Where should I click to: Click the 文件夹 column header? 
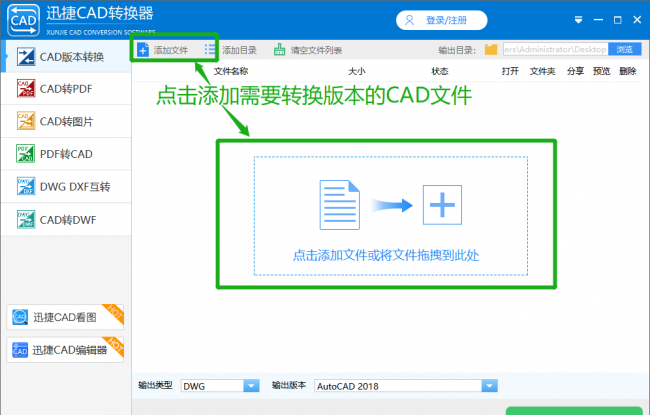click(x=542, y=71)
